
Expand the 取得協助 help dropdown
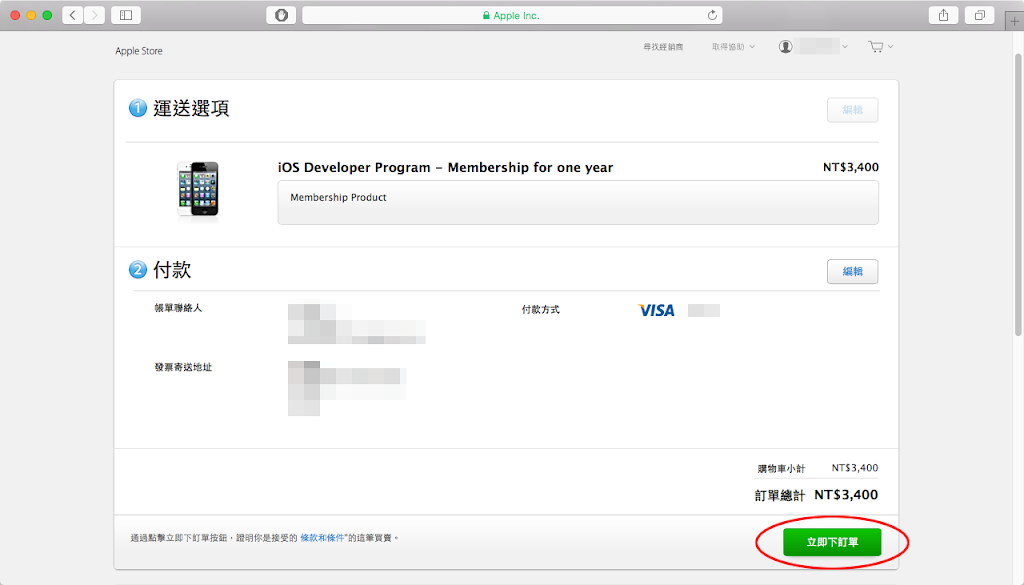[x=733, y=47]
